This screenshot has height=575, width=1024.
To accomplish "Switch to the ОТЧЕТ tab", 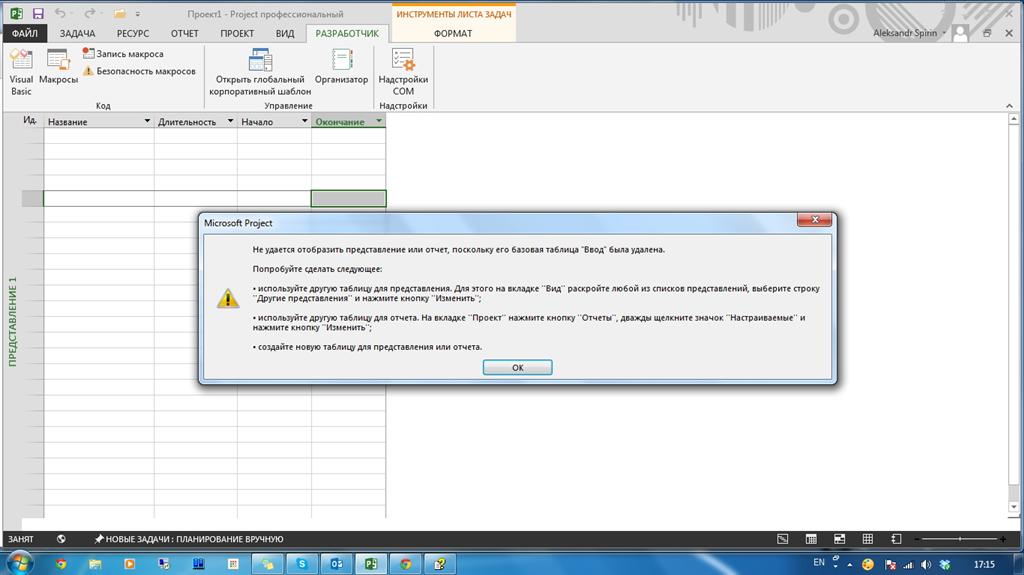I will 185,33.
